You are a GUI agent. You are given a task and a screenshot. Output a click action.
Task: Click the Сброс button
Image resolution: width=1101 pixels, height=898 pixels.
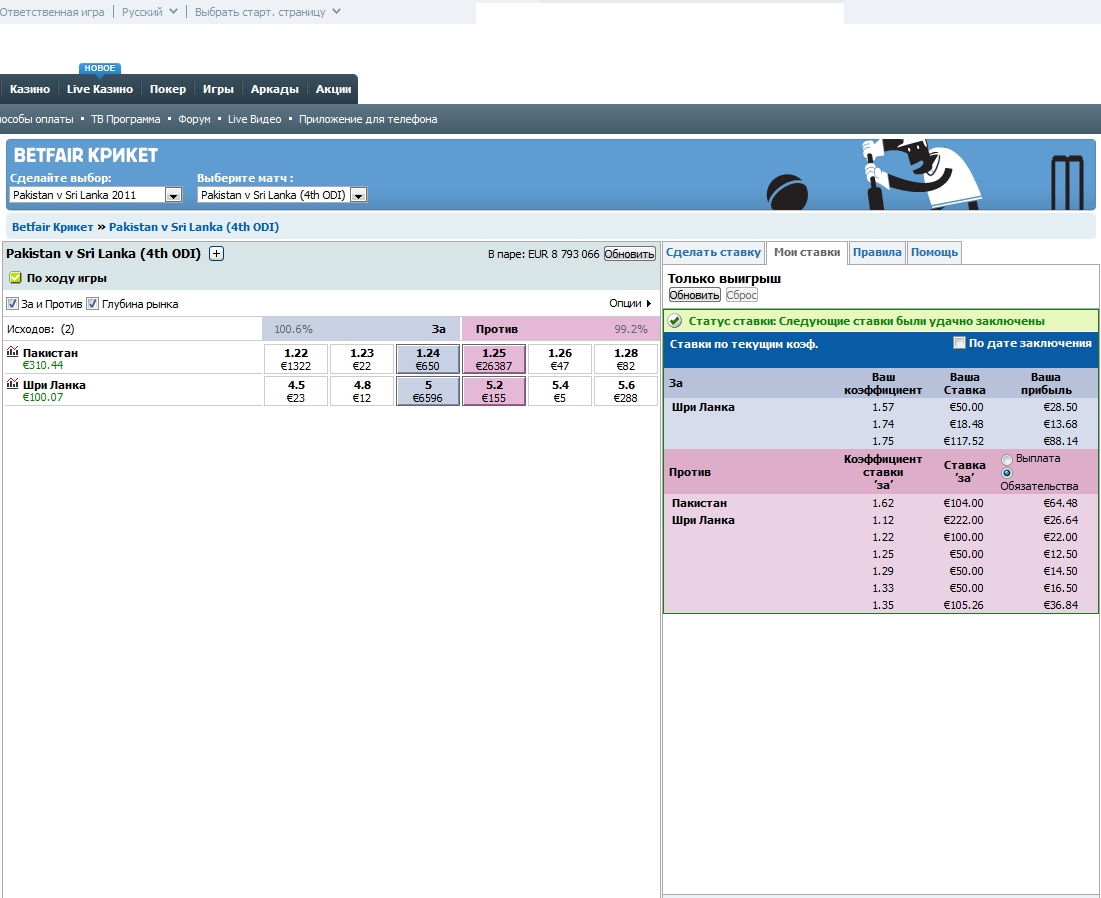(741, 295)
